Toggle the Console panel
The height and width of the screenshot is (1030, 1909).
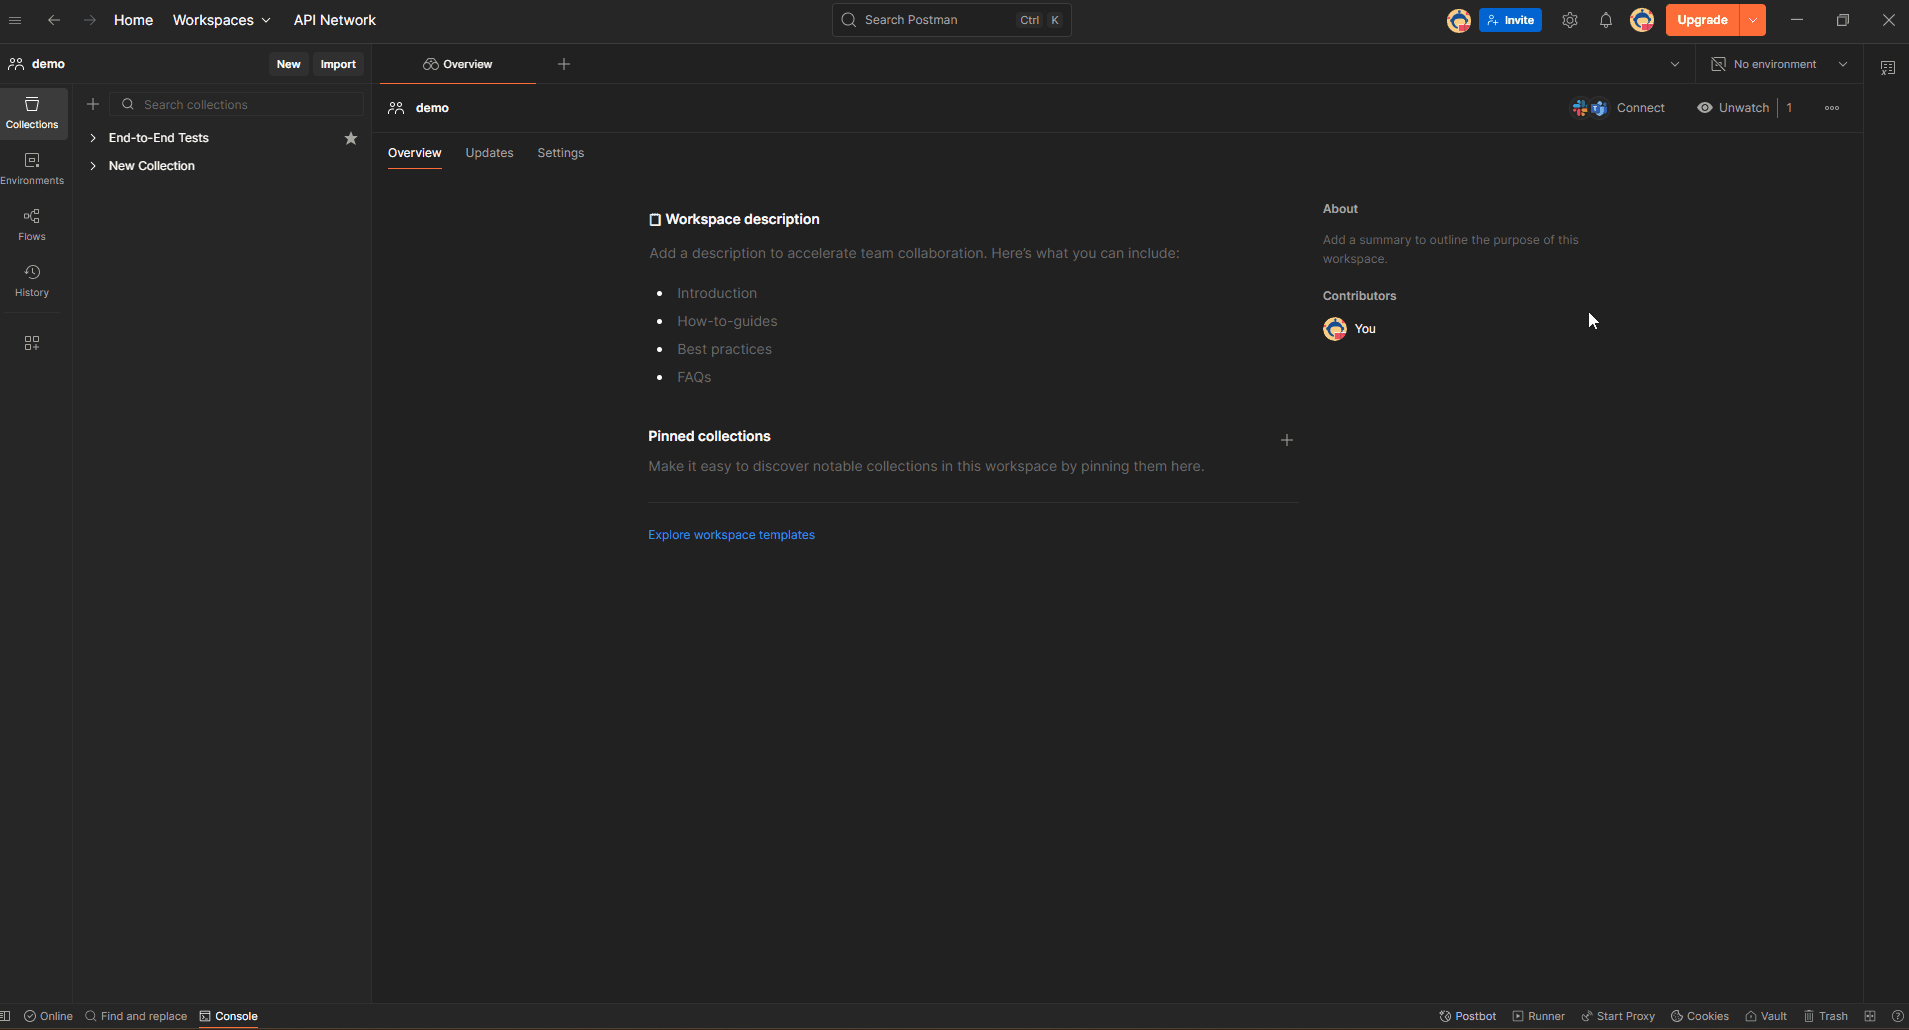(x=228, y=1016)
